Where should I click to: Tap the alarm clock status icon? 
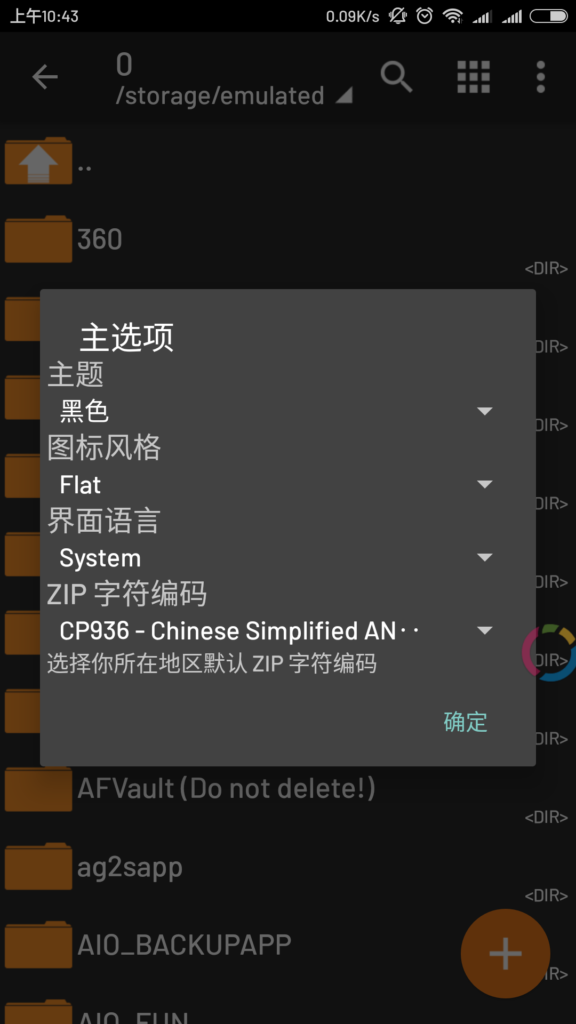pos(425,16)
